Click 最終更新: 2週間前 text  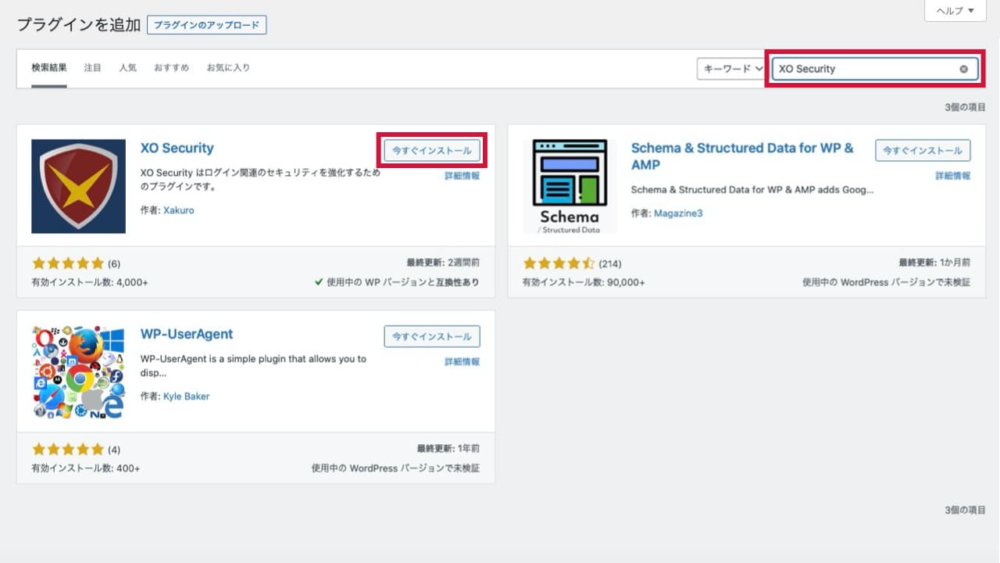pyautogui.click(x=443, y=263)
